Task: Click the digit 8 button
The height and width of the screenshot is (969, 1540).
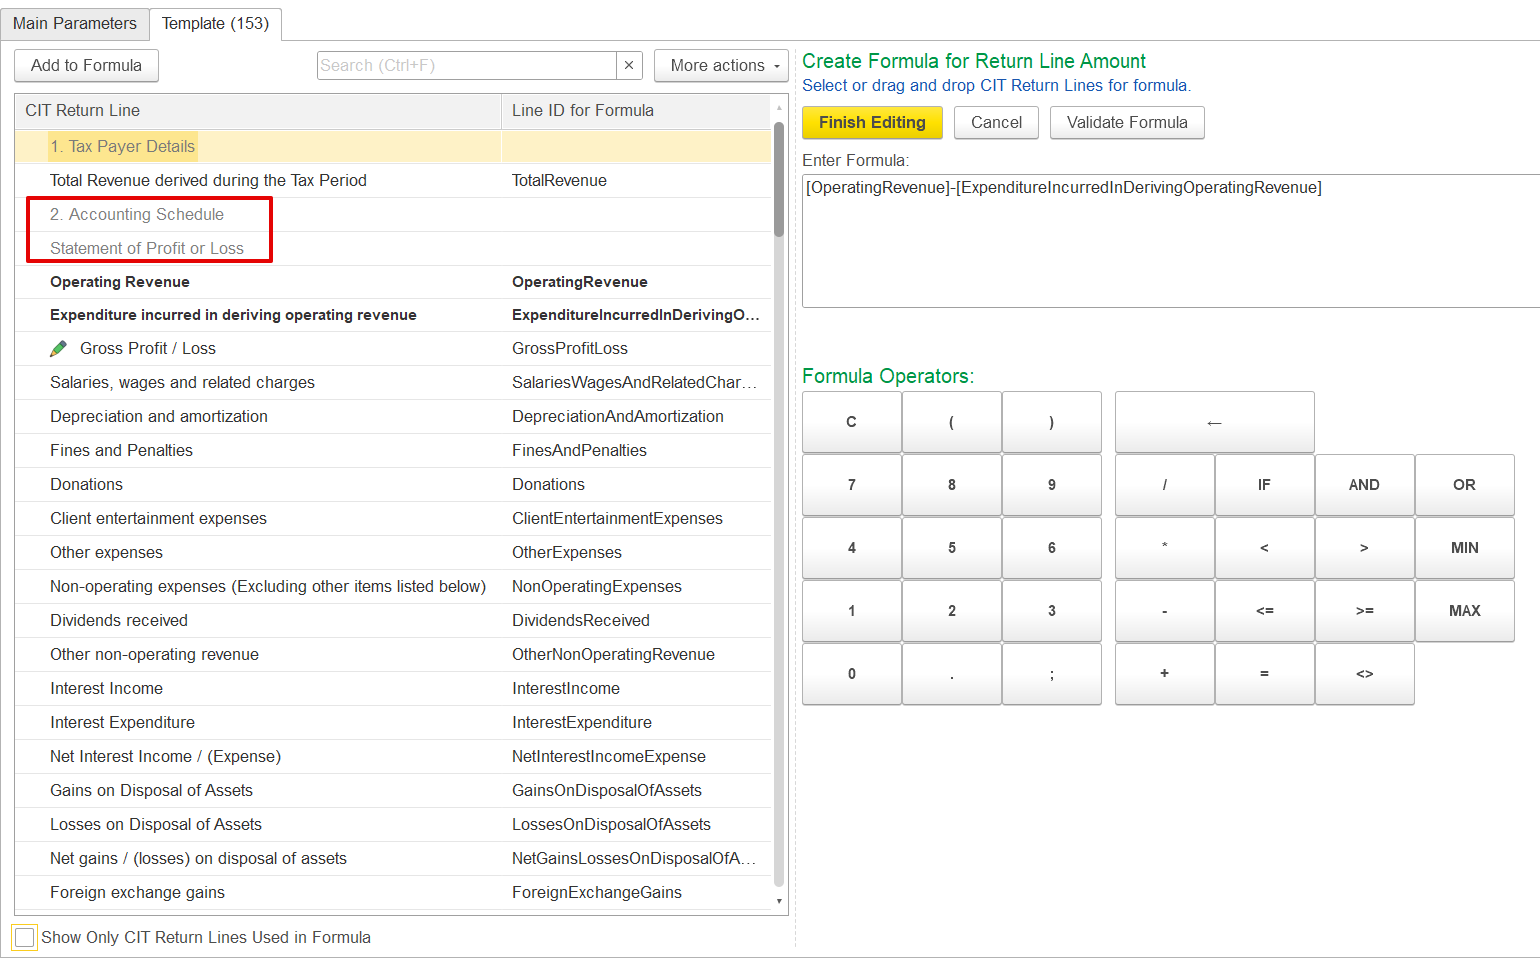Action: pos(952,485)
